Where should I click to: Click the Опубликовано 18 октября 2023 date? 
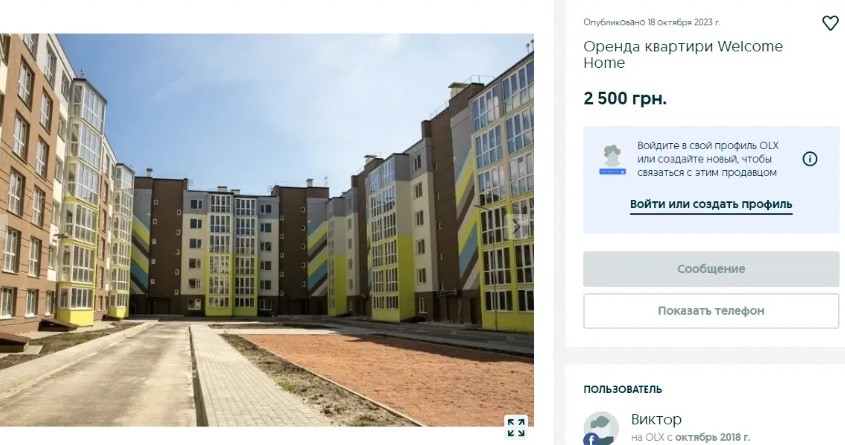(652, 22)
